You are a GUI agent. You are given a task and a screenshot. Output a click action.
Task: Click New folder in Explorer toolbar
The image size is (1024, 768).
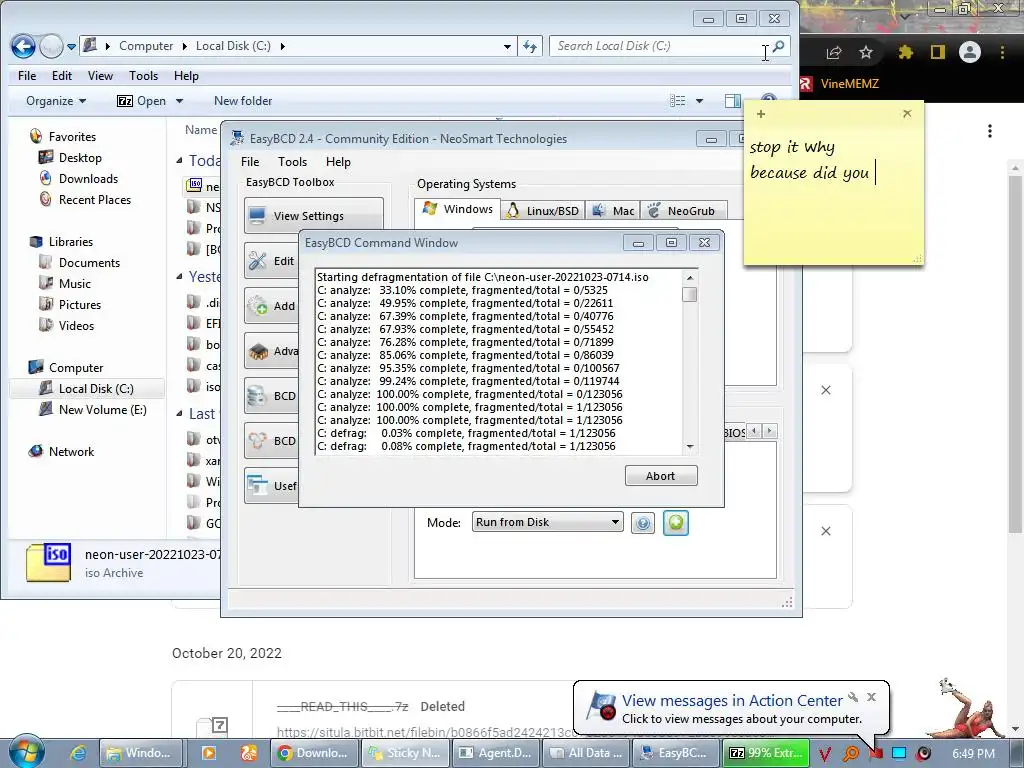243,101
